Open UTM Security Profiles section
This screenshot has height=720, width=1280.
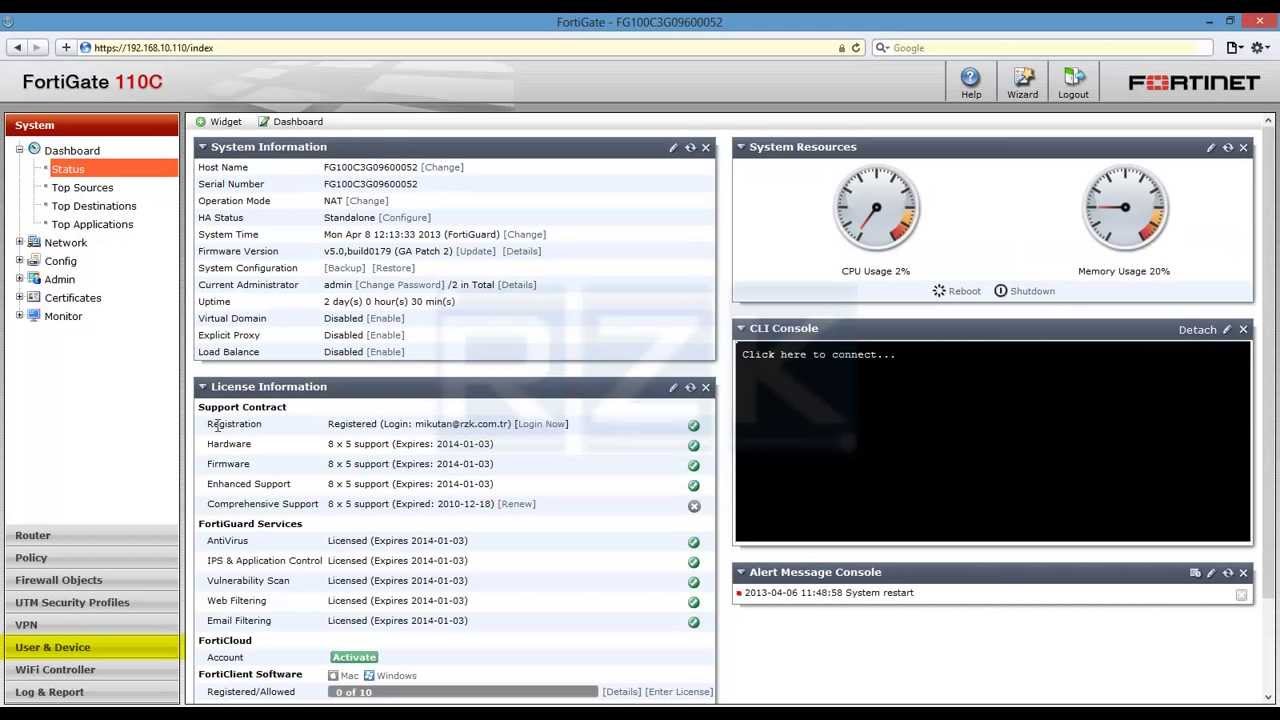click(x=91, y=603)
